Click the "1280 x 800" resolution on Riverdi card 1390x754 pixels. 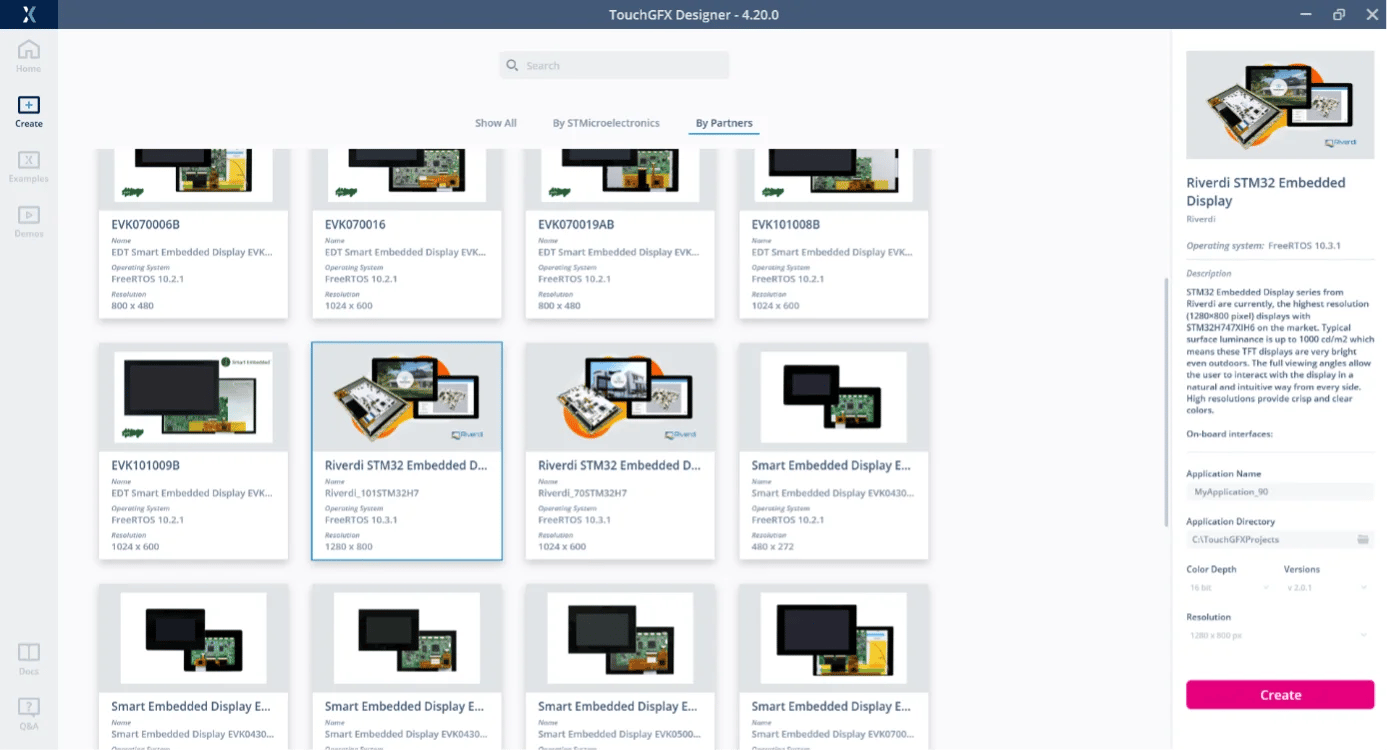coord(349,547)
